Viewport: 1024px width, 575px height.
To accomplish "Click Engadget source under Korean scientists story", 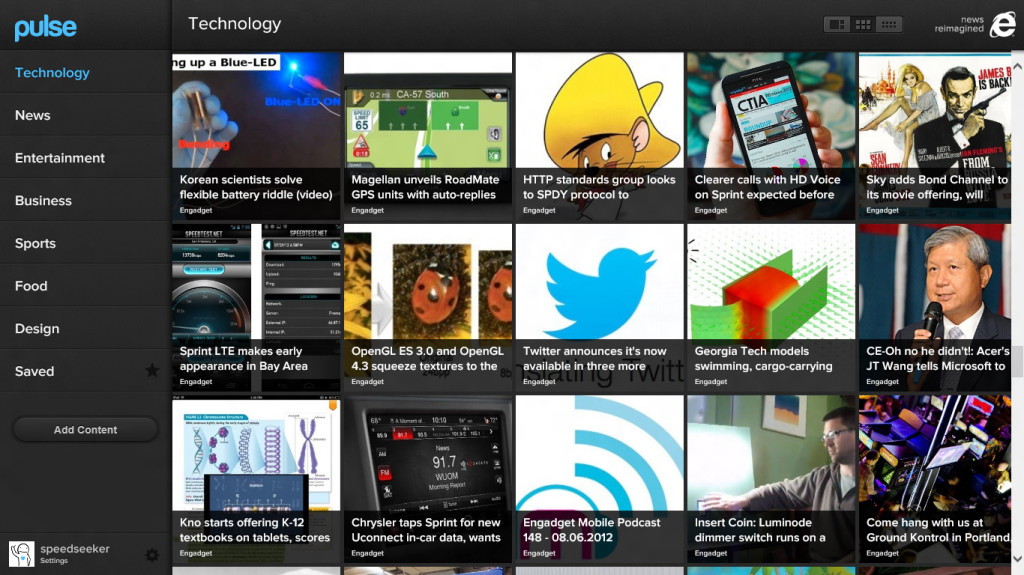I will click(x=196, y=210).
